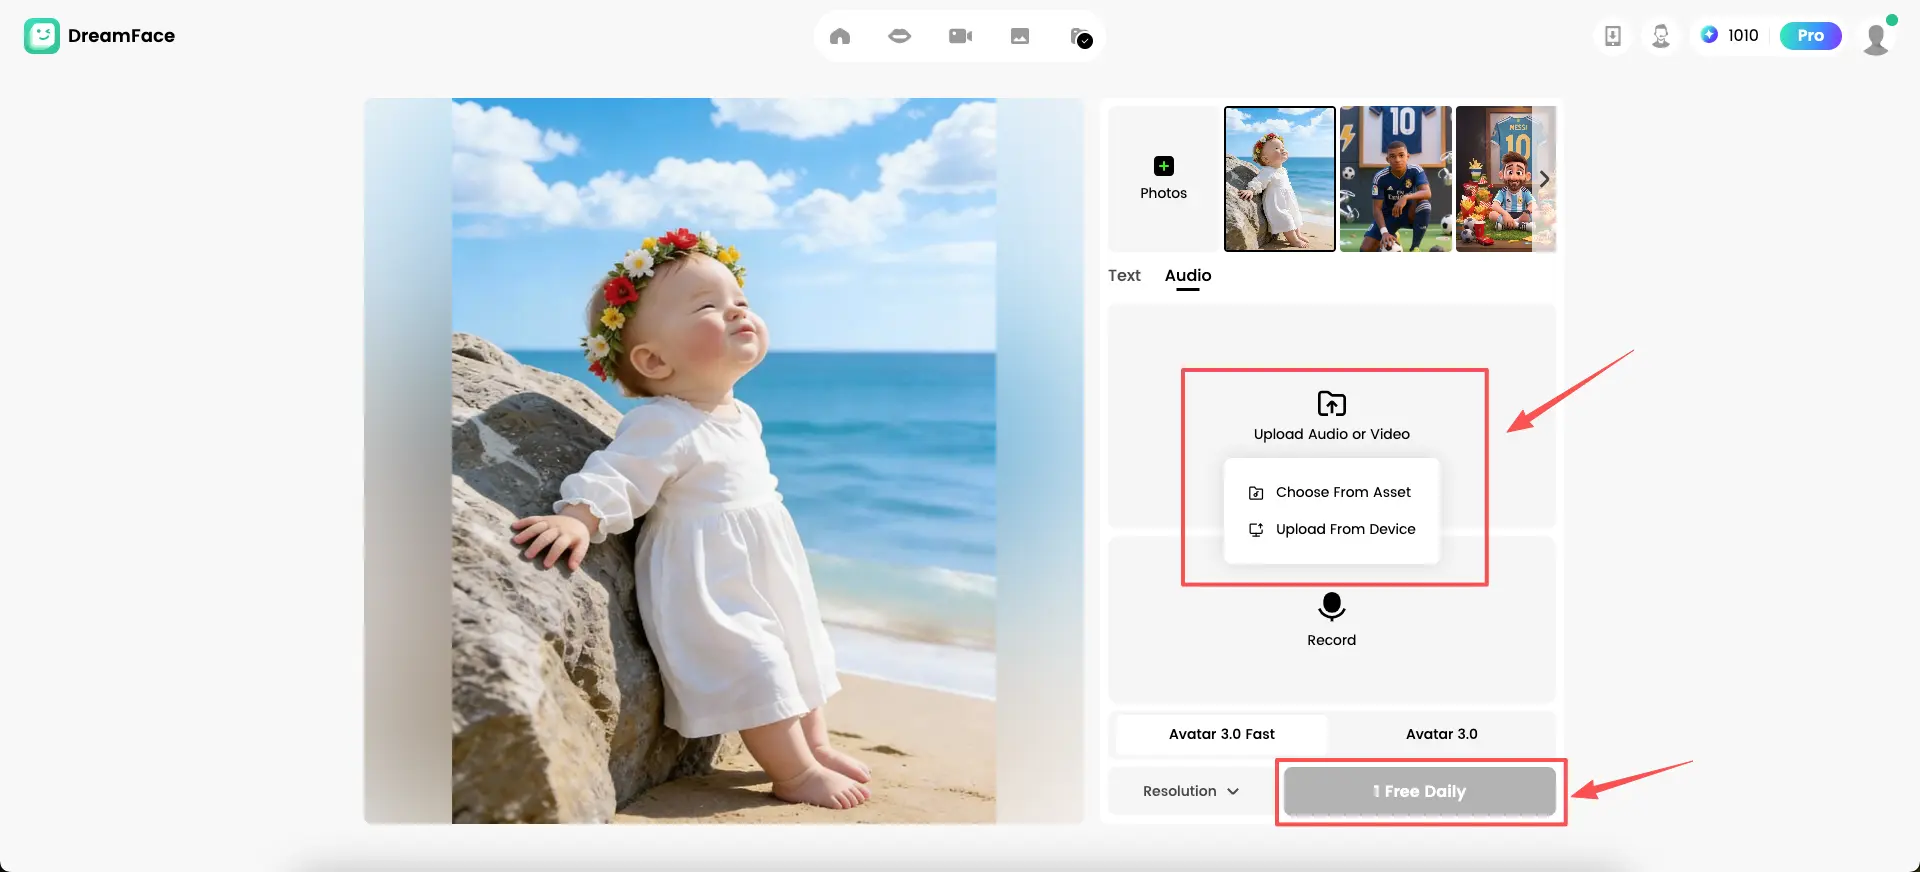Click the download app icon
This screenshot has width=1920, height=872.
[1613, 36]
